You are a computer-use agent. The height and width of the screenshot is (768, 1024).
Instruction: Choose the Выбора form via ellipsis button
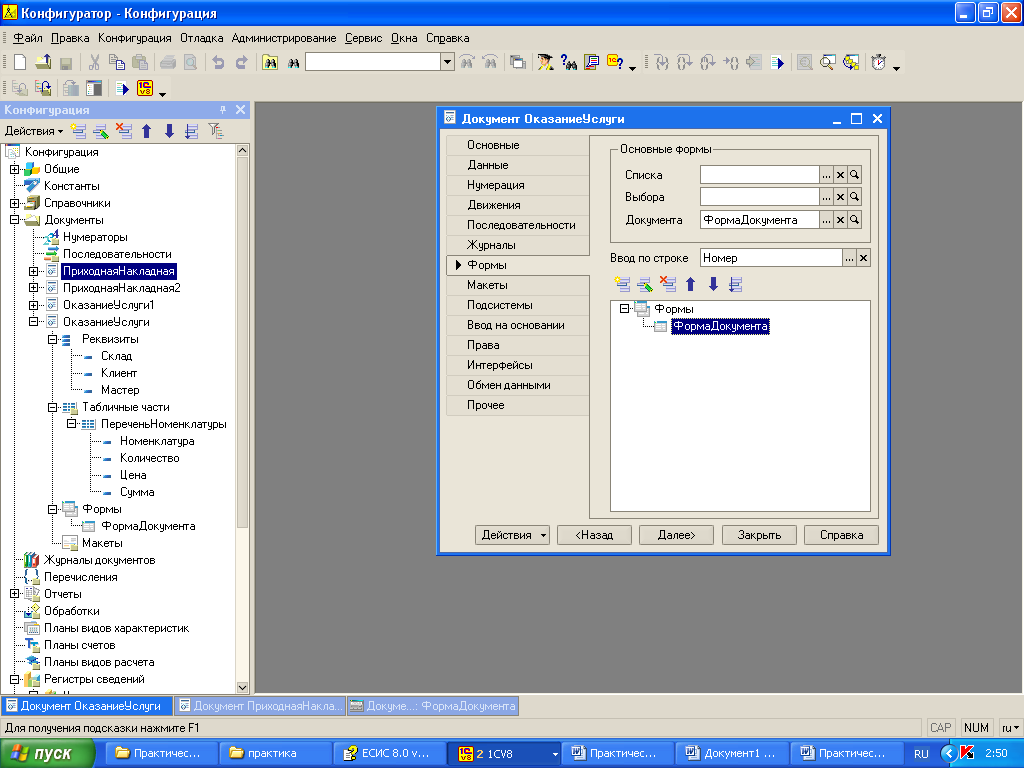pos(827,197)
